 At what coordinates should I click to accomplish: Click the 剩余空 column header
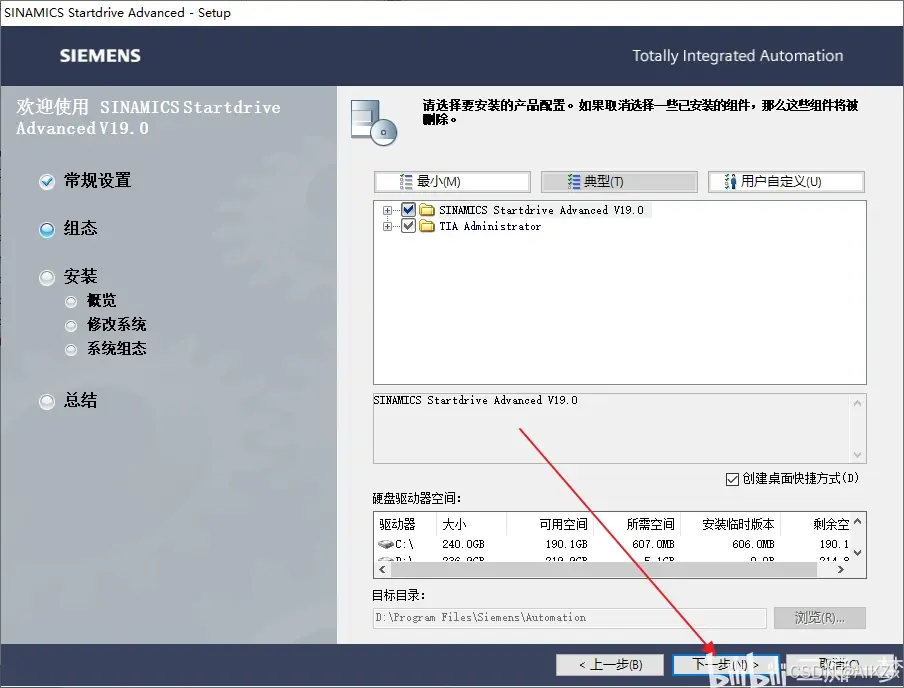831,524
